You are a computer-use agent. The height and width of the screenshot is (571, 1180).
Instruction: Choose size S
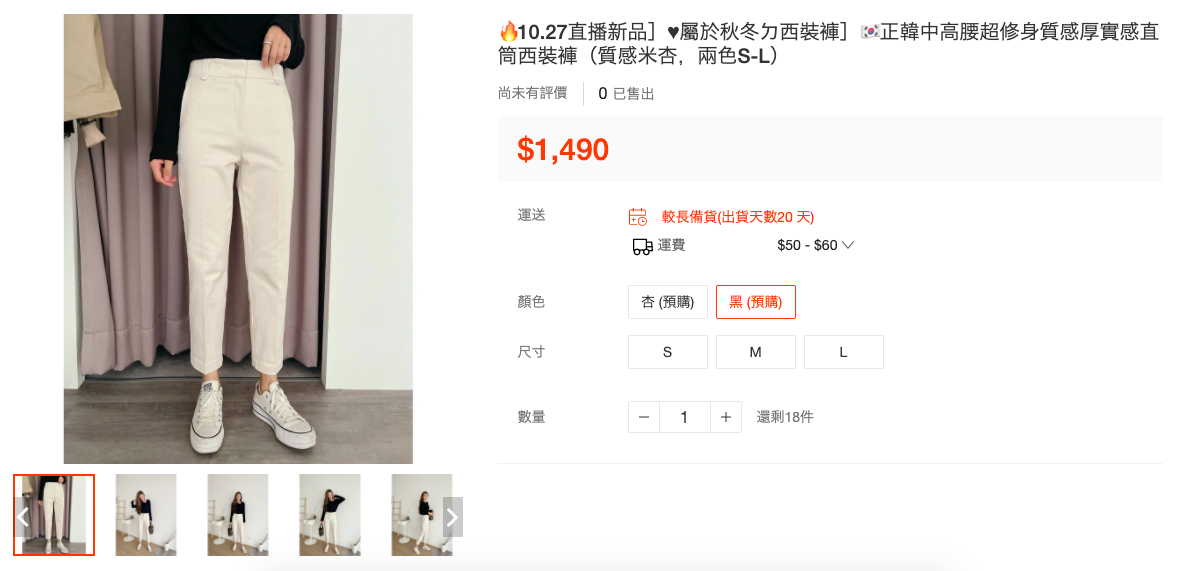668,352
